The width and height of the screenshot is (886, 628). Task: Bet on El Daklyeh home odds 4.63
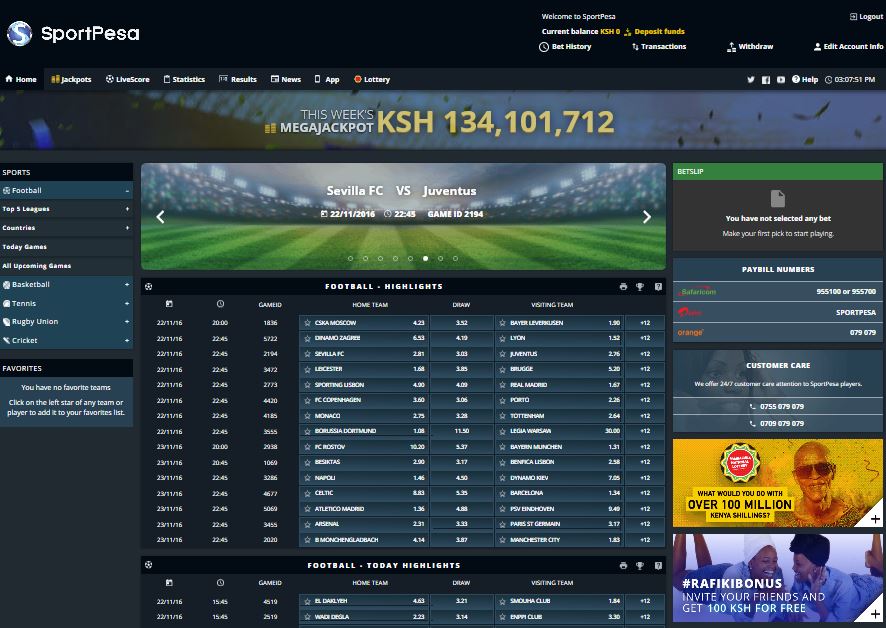(364, 601)
